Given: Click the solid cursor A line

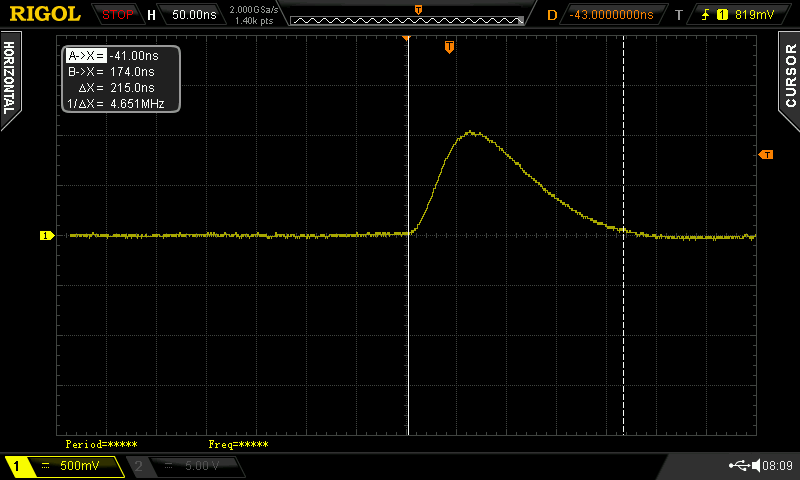Looking at the screenshot, I should [x=408, y=235].
